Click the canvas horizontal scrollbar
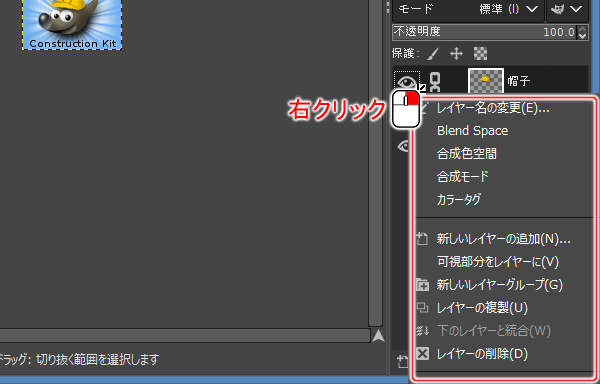This screenshot has height=384, width=600. click(x=184, y=336)
